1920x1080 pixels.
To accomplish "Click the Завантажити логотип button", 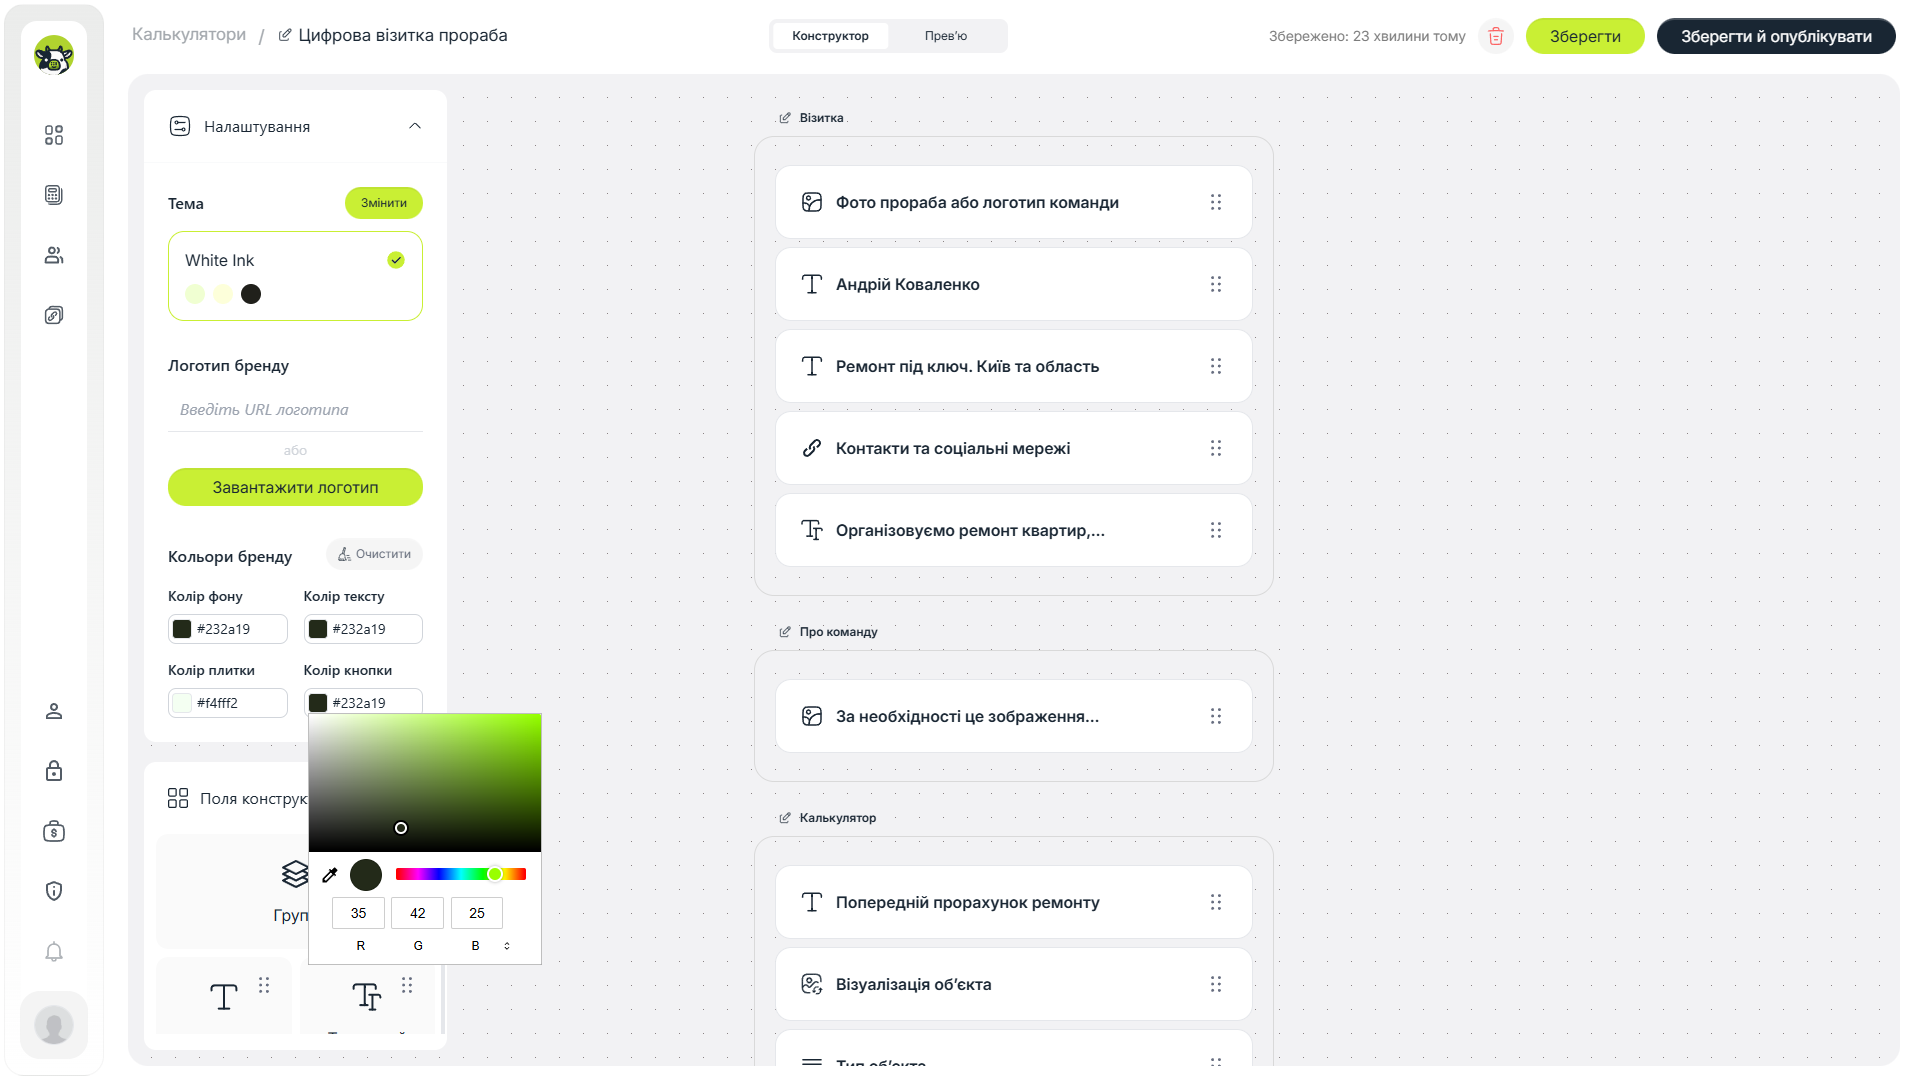I will pos(295,487).
